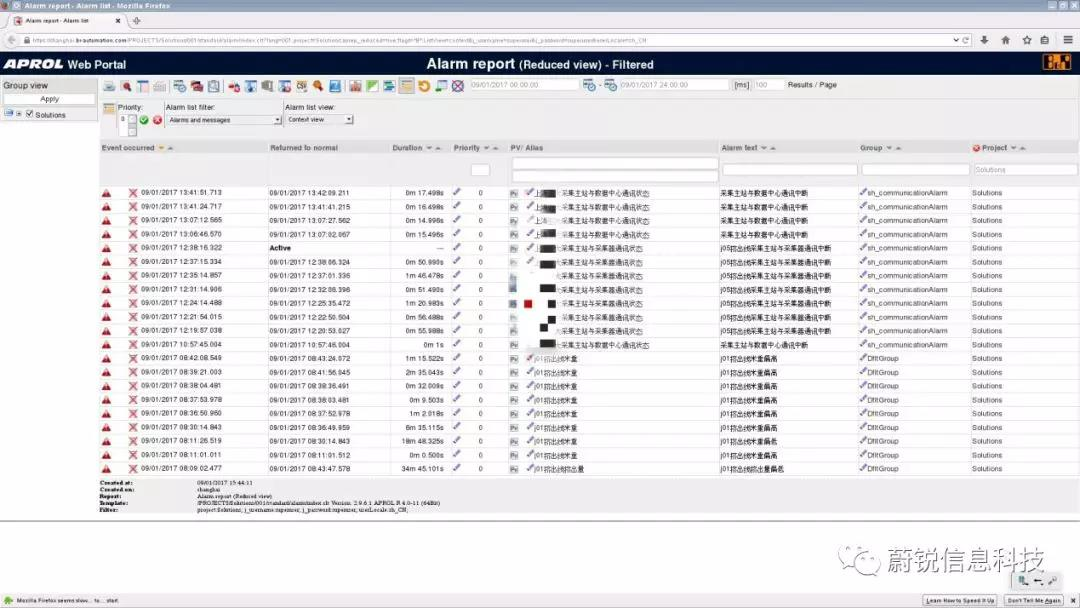The height and width of the screenshot is (608, 1080).
Task: Click the green checkmark priority icon
Action: point(144,120)
